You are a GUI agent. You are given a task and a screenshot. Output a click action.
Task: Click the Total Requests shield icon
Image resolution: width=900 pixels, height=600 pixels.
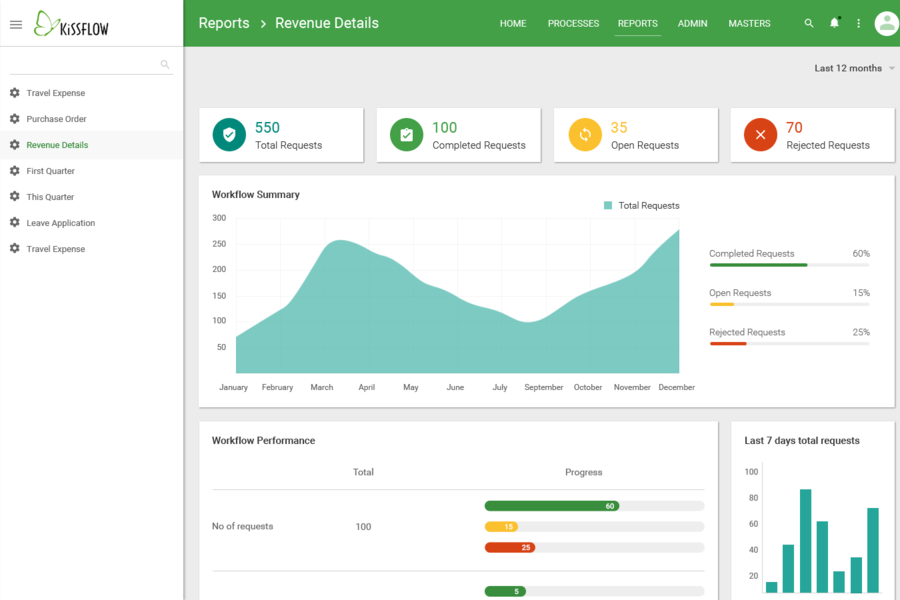(229, 135)
